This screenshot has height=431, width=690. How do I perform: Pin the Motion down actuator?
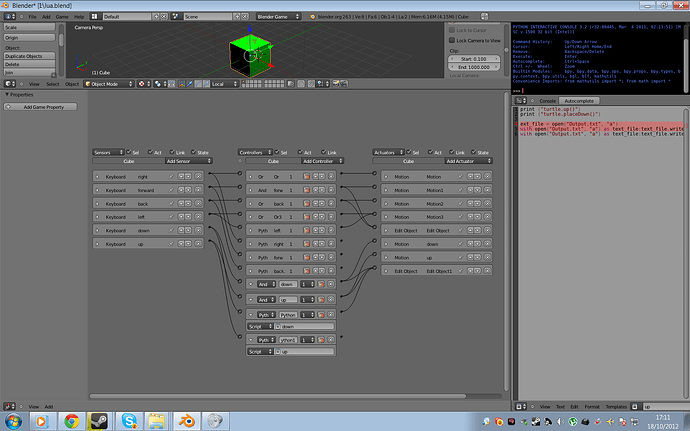(x=461, y=243)
